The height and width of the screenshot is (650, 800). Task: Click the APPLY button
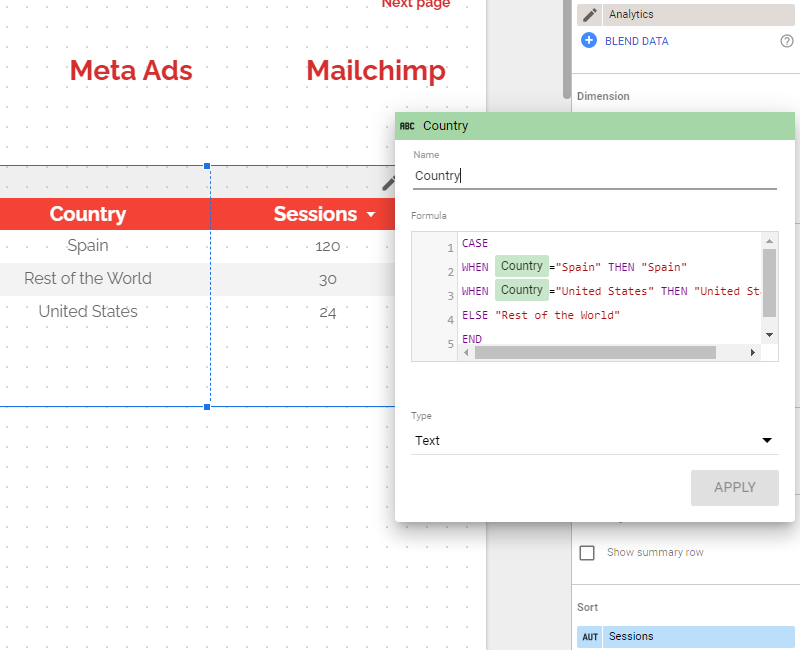pos(735,488)
